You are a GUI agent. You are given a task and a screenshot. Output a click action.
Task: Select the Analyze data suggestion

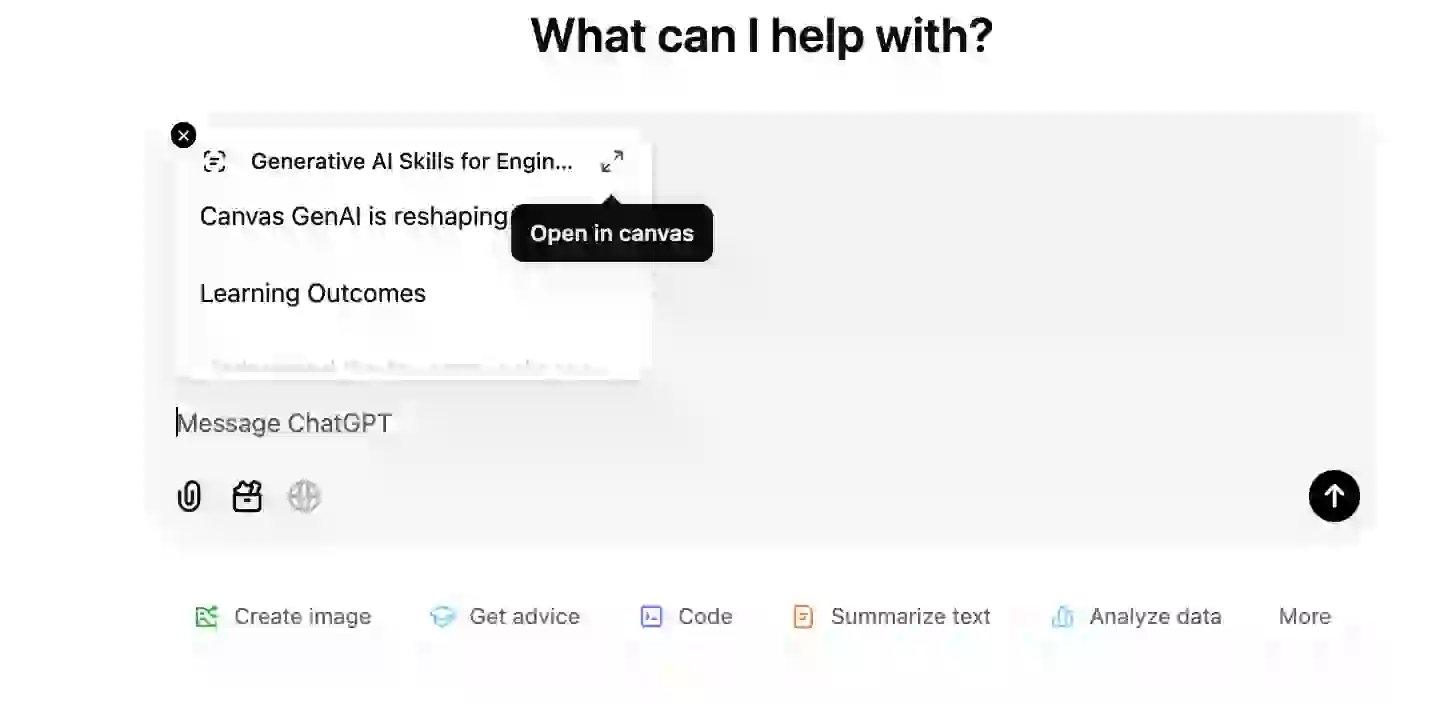point(1136,617)
